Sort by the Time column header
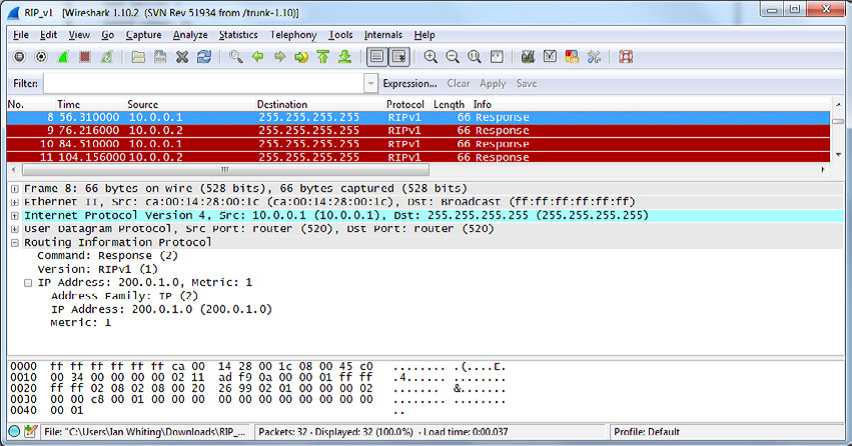852x446 pixels. (68, 104)
